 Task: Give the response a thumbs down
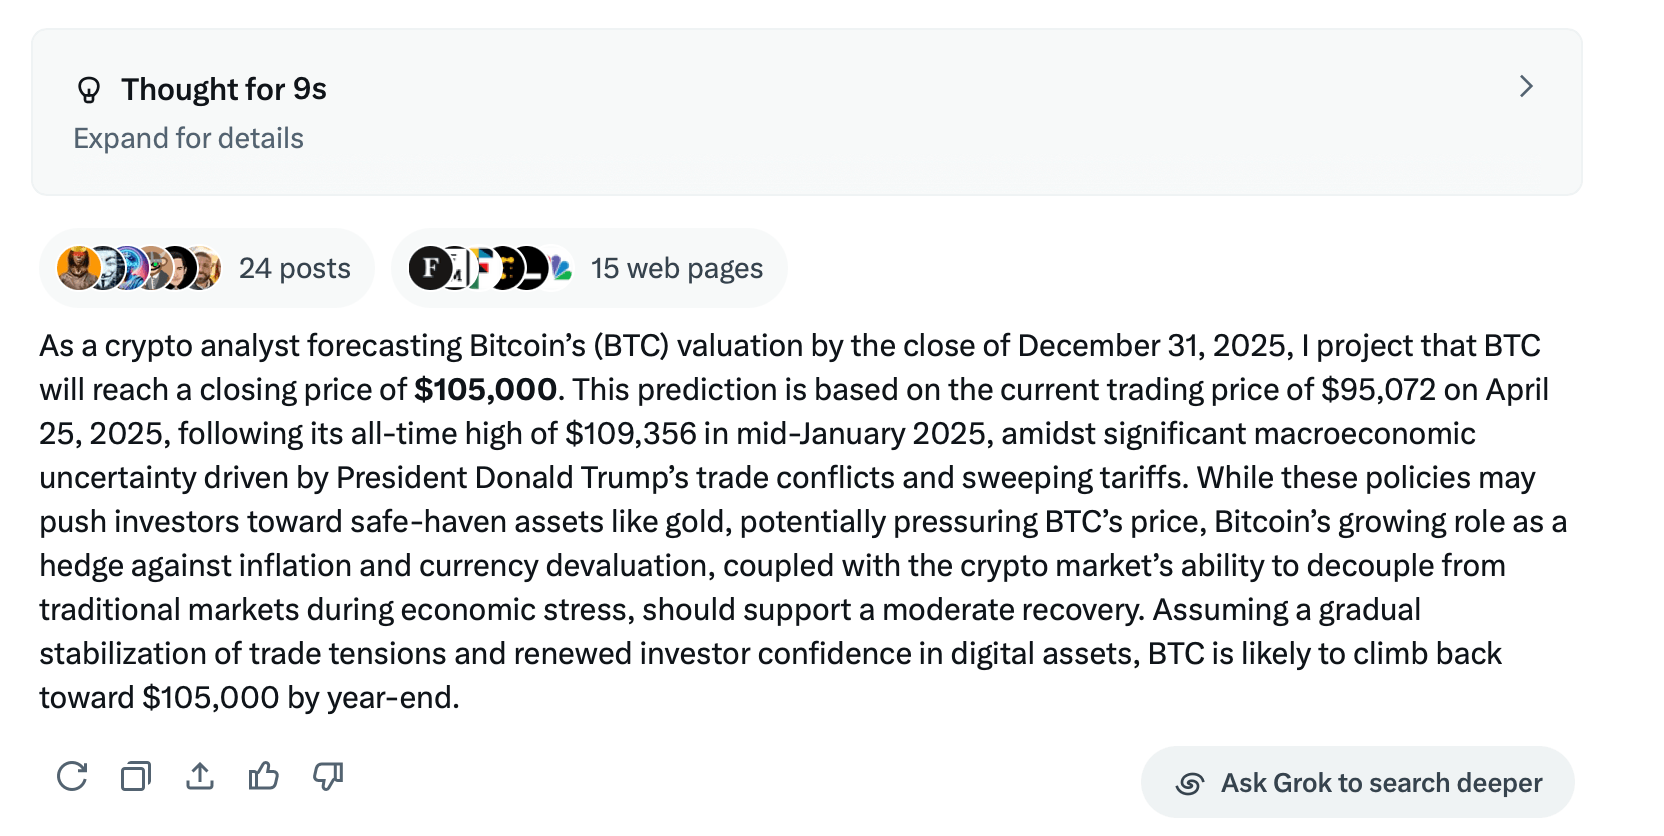[x=329, y=776]
